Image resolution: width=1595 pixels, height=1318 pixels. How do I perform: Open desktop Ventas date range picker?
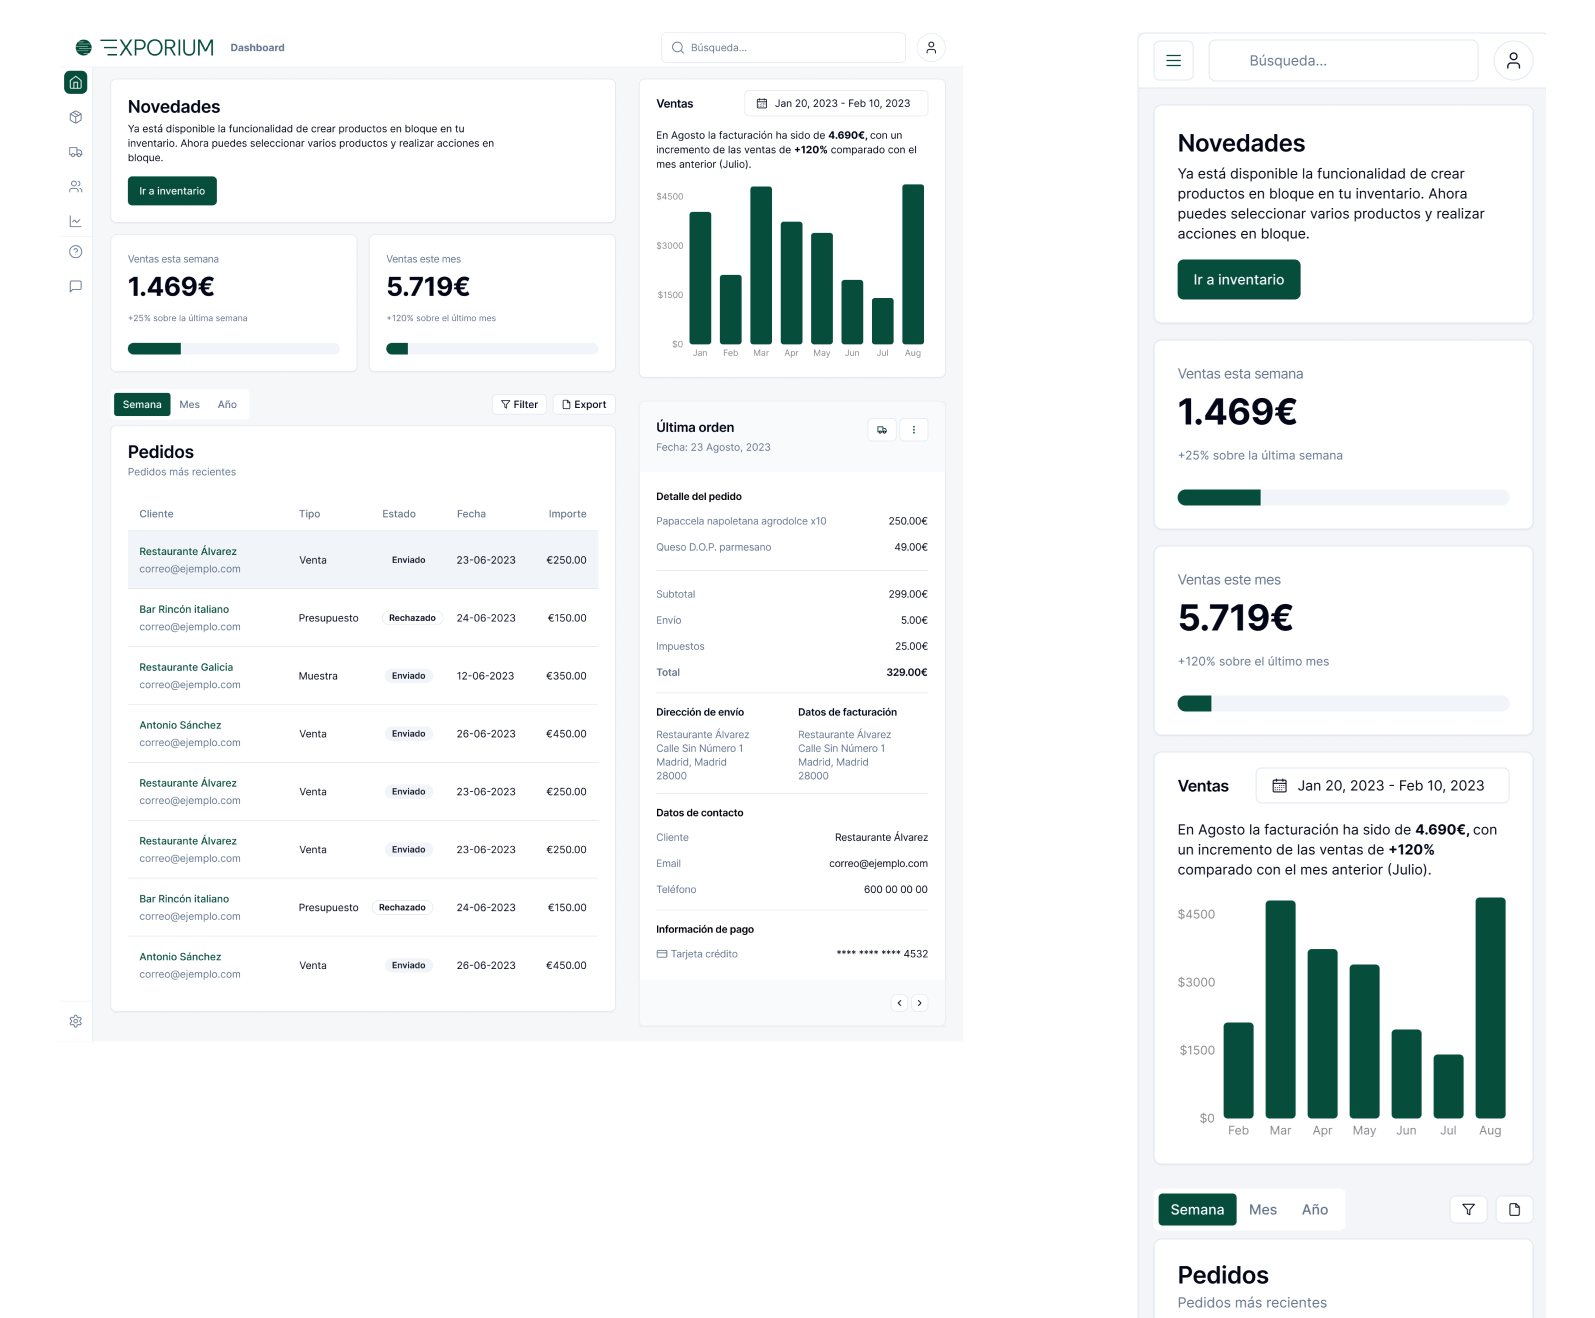pyautogui.click(x=836, y=103)
